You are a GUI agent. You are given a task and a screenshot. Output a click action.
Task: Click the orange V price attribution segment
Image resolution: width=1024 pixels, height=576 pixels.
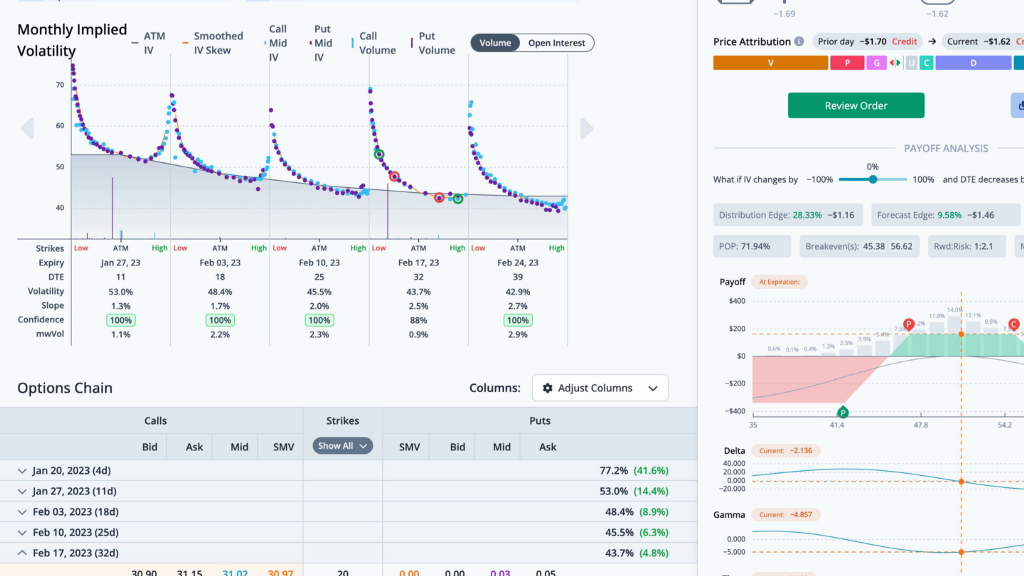point(770,63)
